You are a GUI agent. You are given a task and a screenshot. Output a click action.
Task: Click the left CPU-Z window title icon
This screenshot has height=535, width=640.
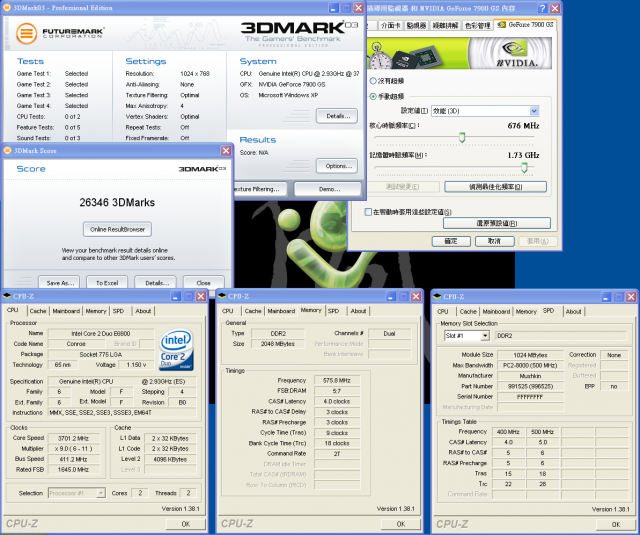[x=6, y=296]
